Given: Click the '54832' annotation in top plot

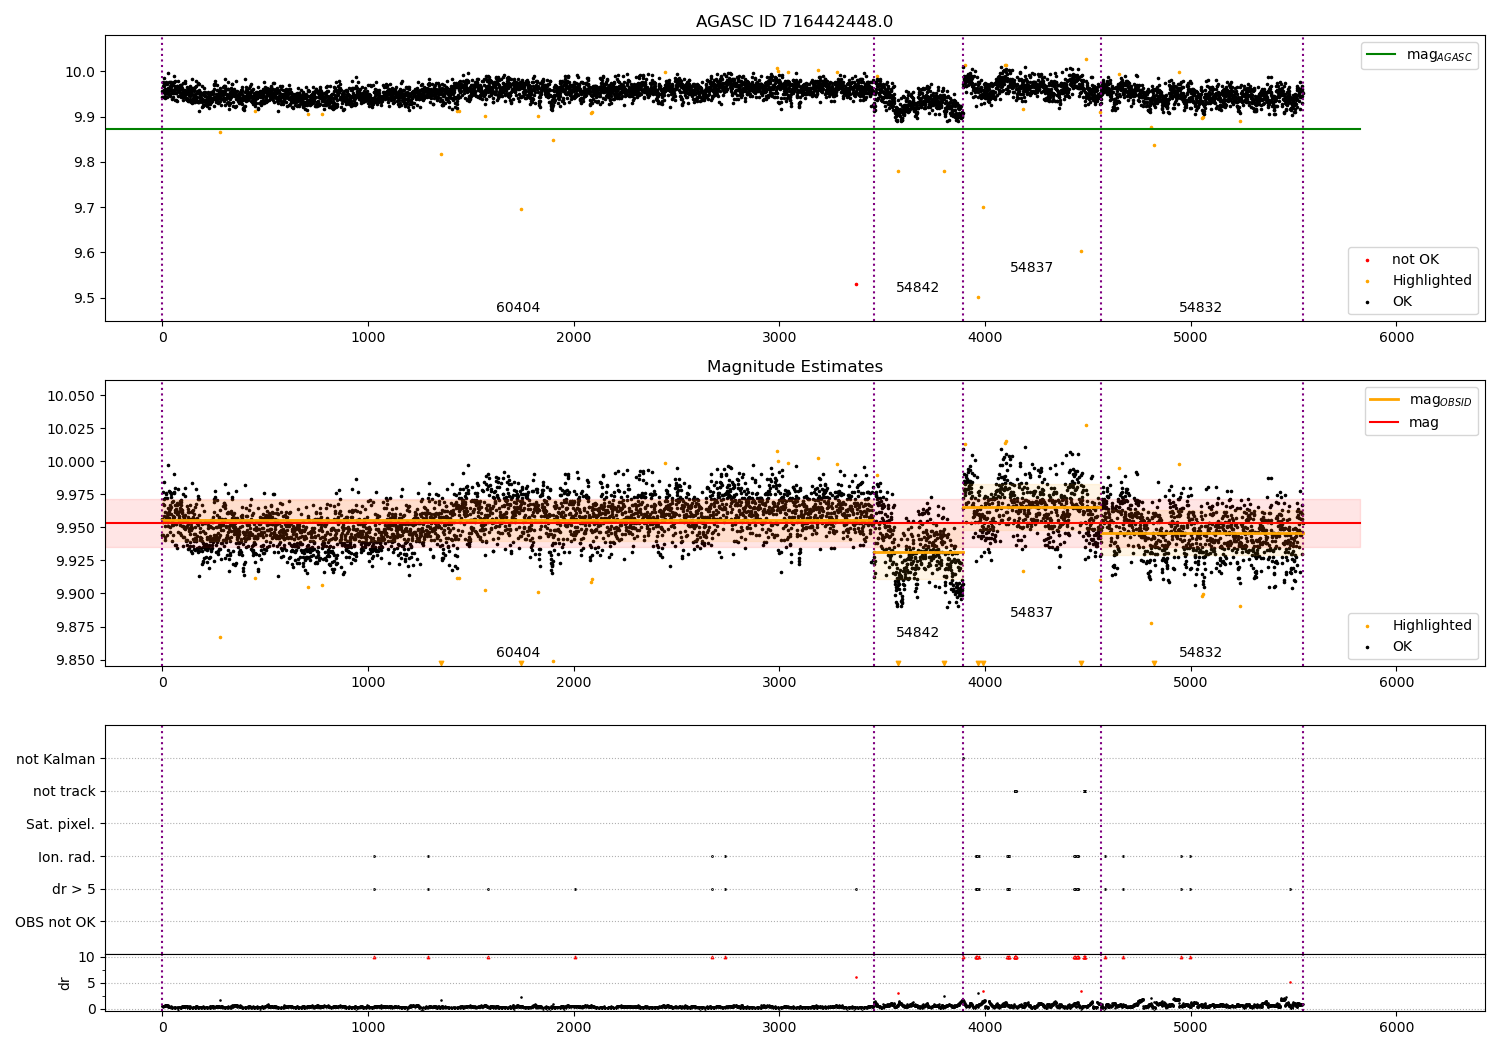Looking at the screenshot, I should [x=1200, y=308].
